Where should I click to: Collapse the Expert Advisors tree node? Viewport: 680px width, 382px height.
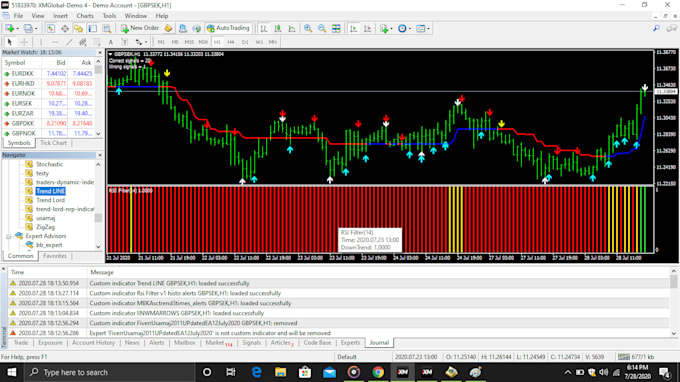9,236
